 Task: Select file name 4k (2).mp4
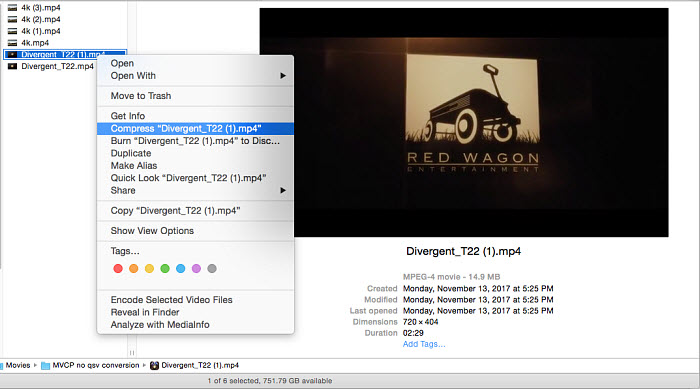tap(41, 19)
